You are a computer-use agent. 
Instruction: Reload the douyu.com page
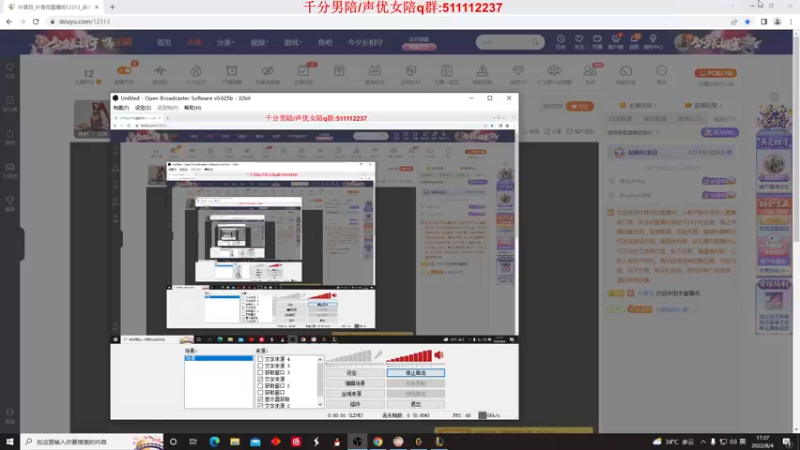36,22
